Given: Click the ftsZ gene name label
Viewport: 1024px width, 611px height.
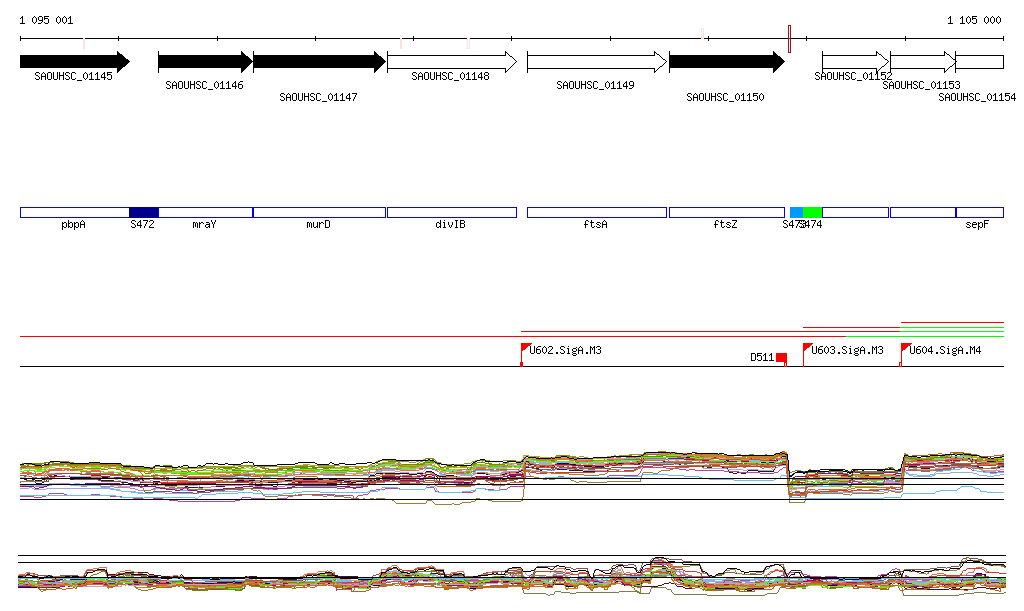Looking at the screenshot, I should (726, 225).
